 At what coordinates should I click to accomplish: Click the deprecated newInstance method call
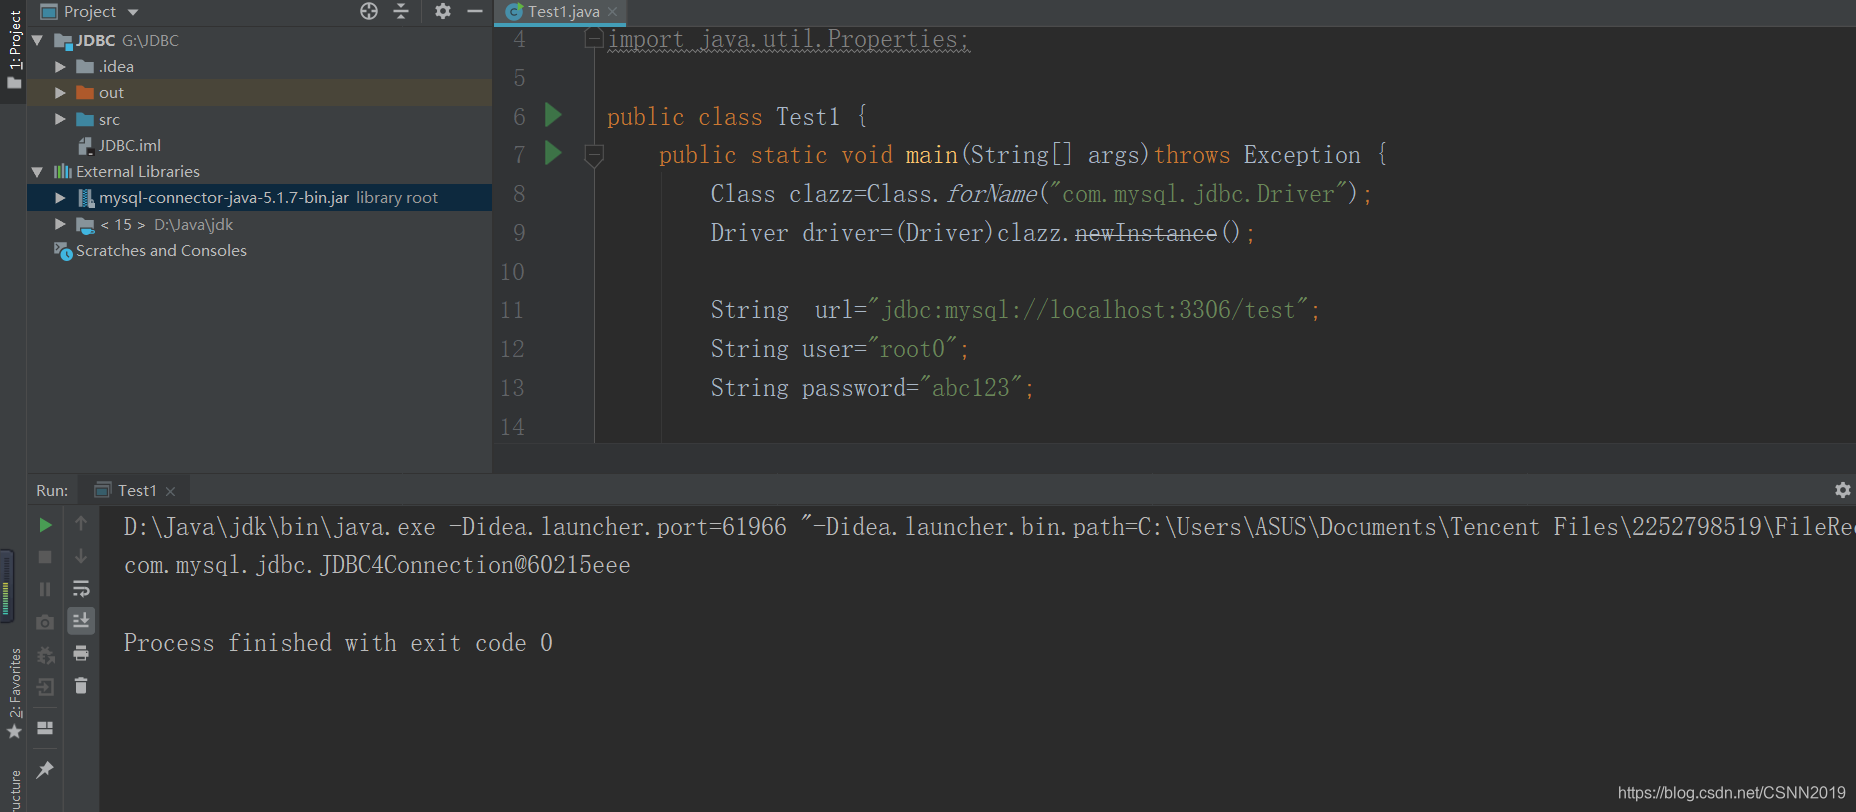tap(1146, 233)
